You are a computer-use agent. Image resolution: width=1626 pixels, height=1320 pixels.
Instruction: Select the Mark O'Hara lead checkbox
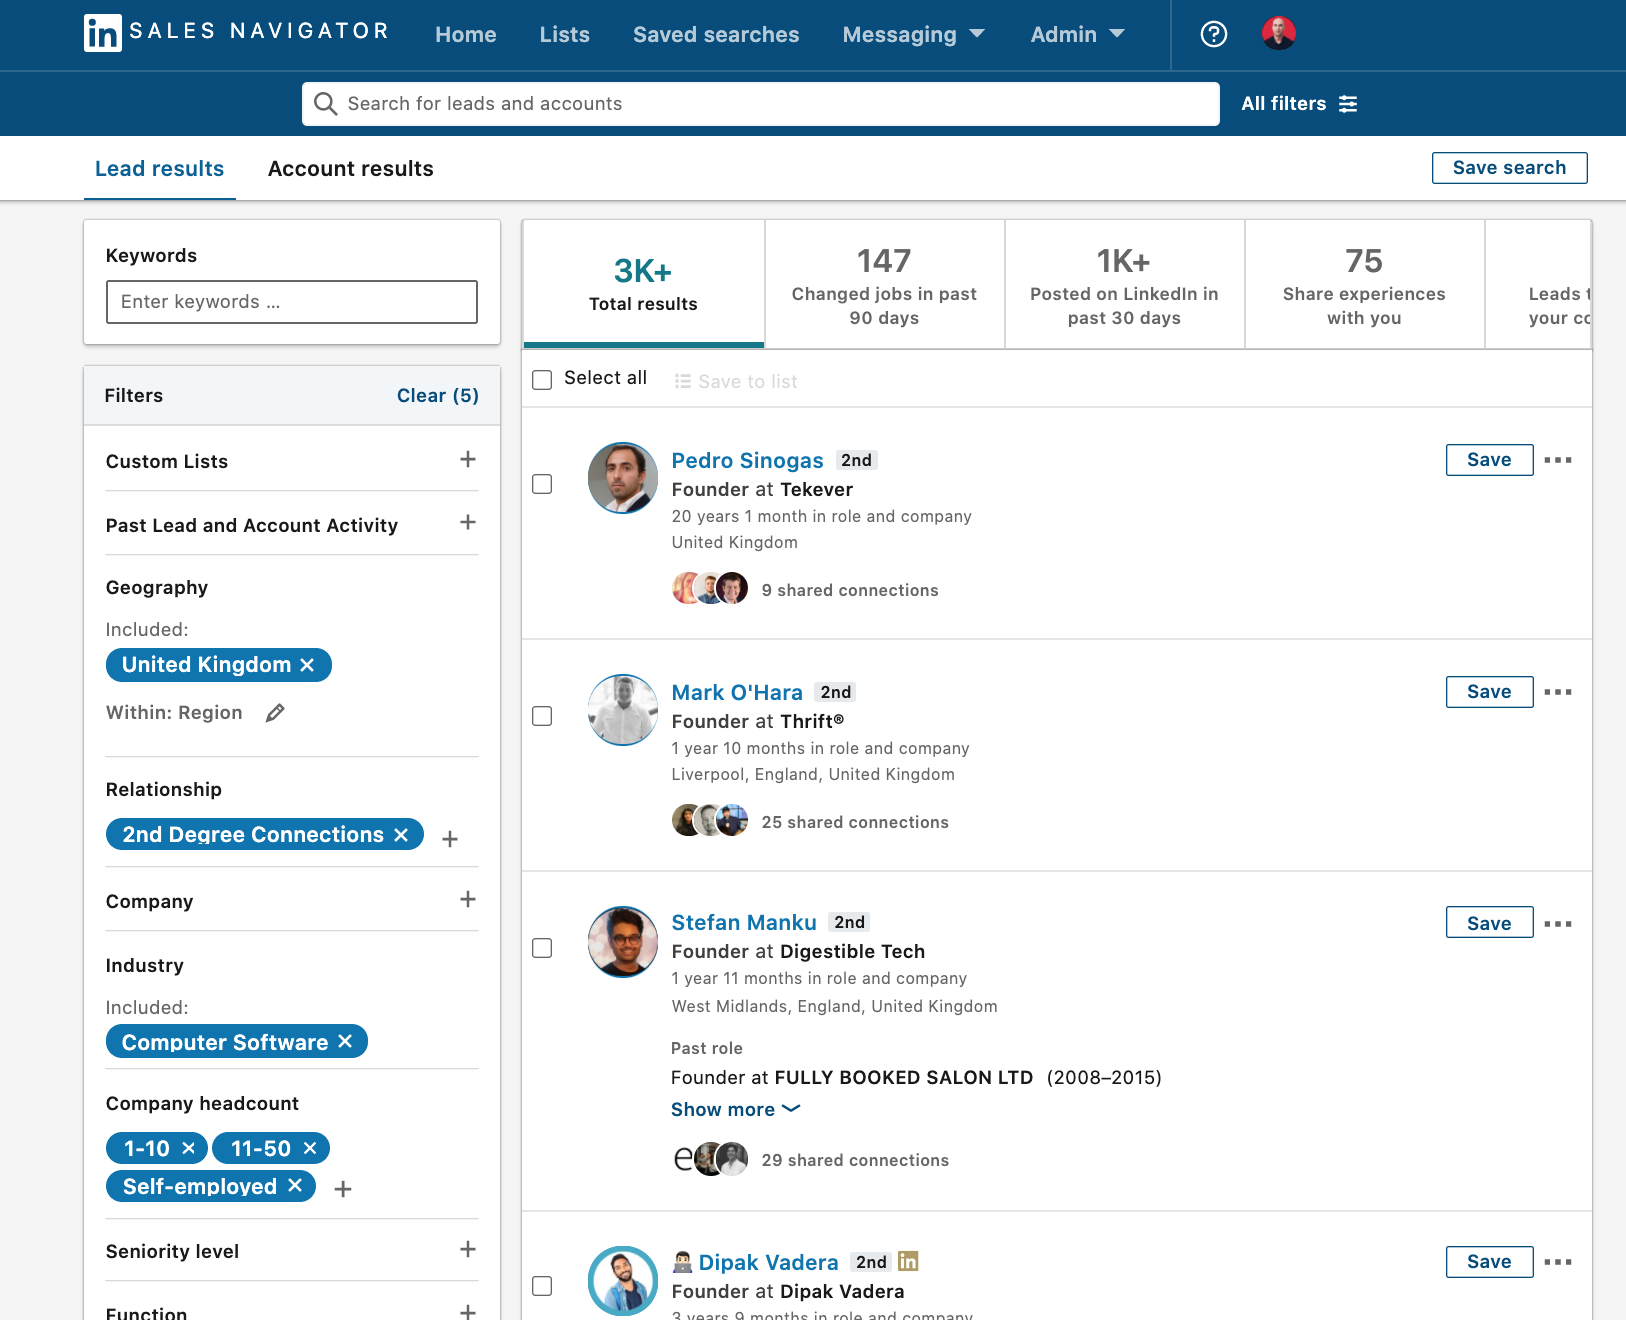coord(542,716)
